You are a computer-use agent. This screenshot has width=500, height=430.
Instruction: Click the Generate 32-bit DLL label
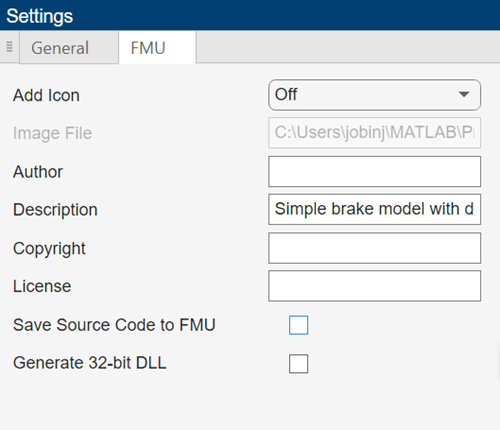[x=90, y=363]
